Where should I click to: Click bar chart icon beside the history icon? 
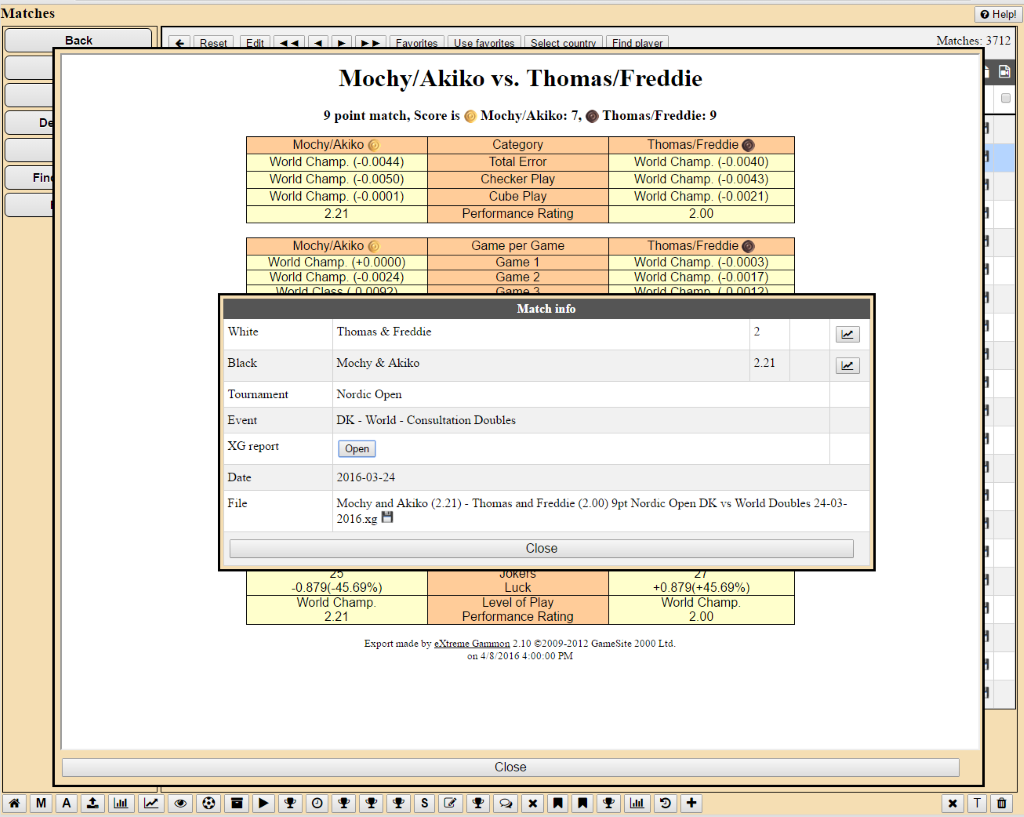[x=637, y=803]
